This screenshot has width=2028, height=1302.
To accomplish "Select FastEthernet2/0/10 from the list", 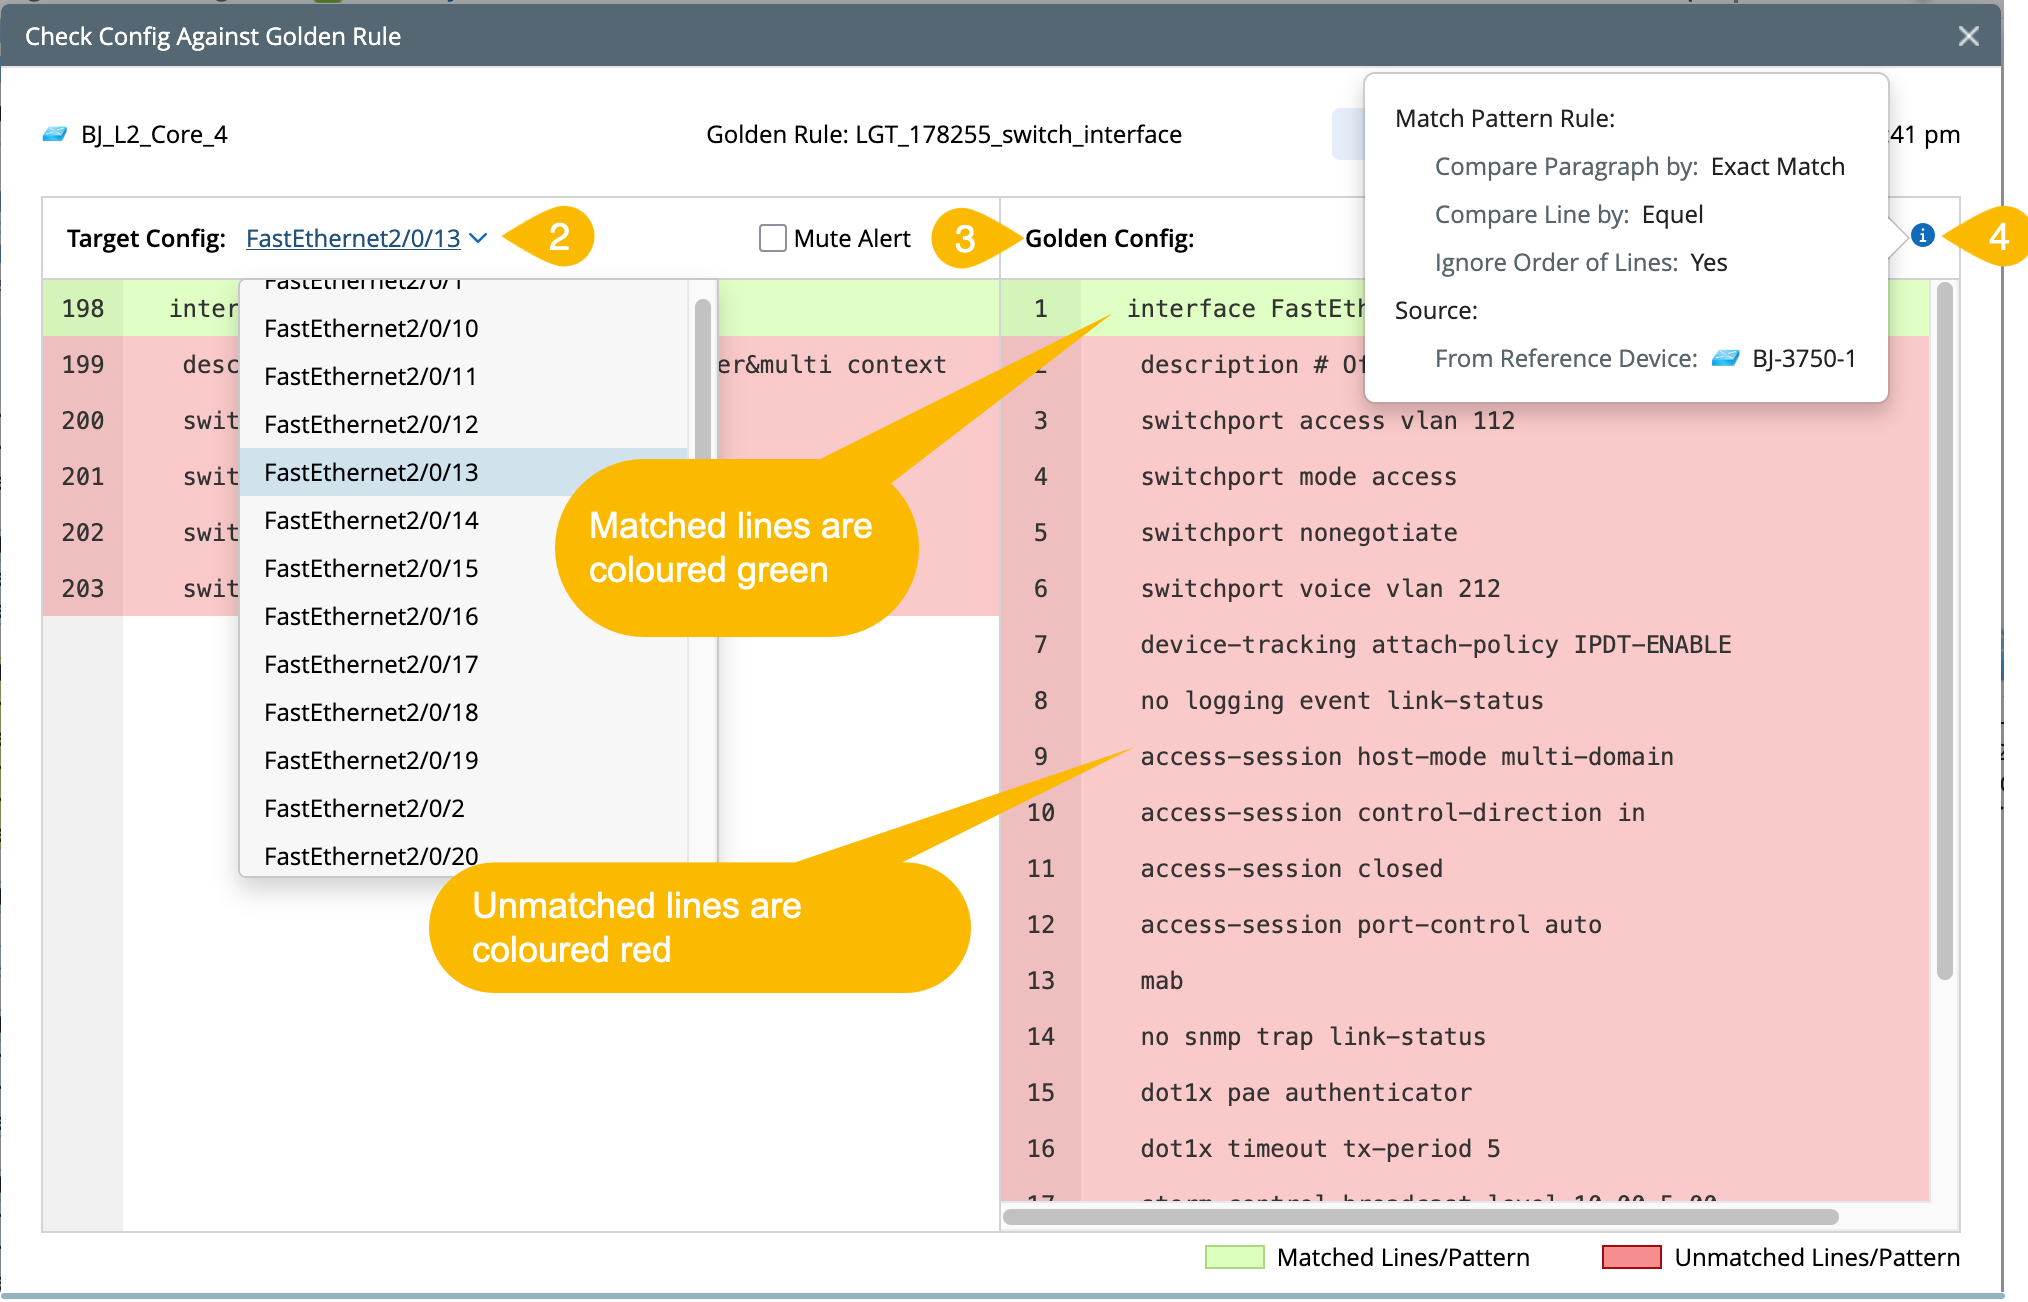I will tap(371, 328).
